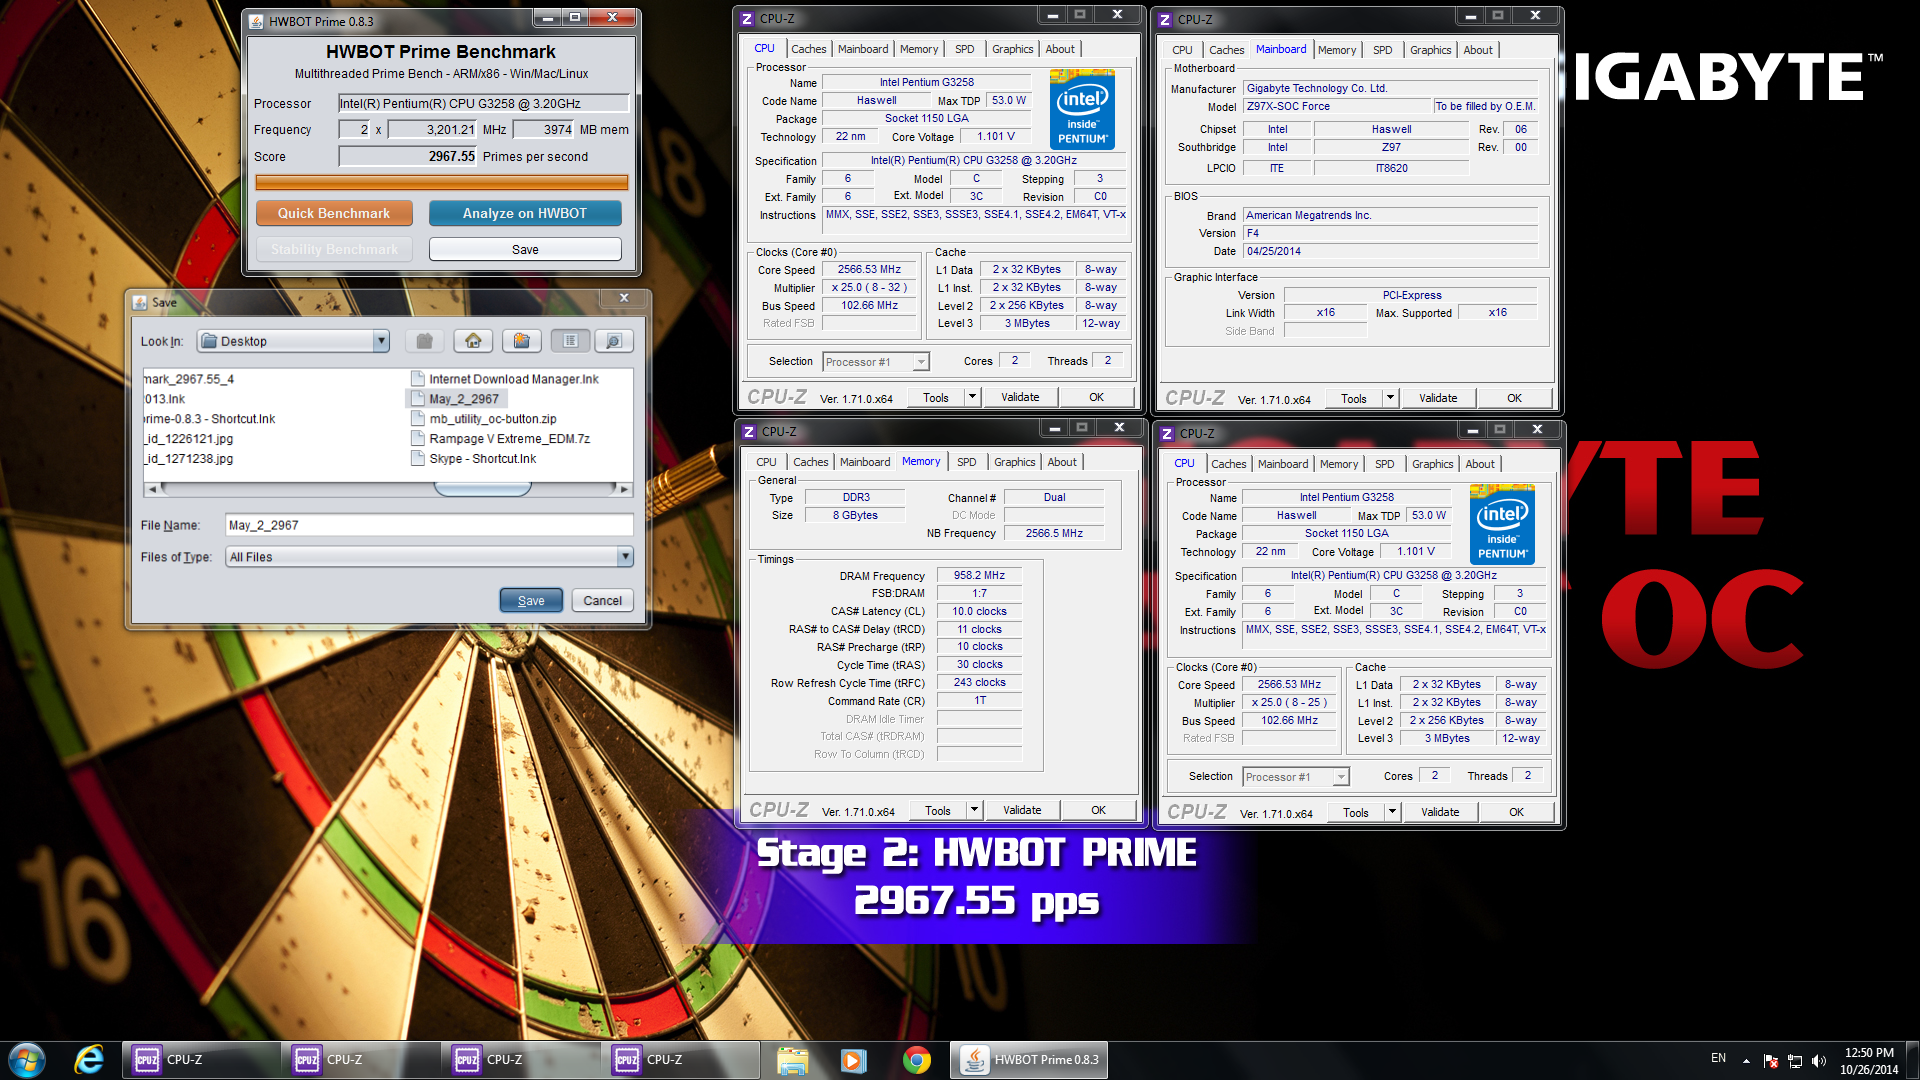Click the Score field showing 2967.55

click(x=408, y=157)
